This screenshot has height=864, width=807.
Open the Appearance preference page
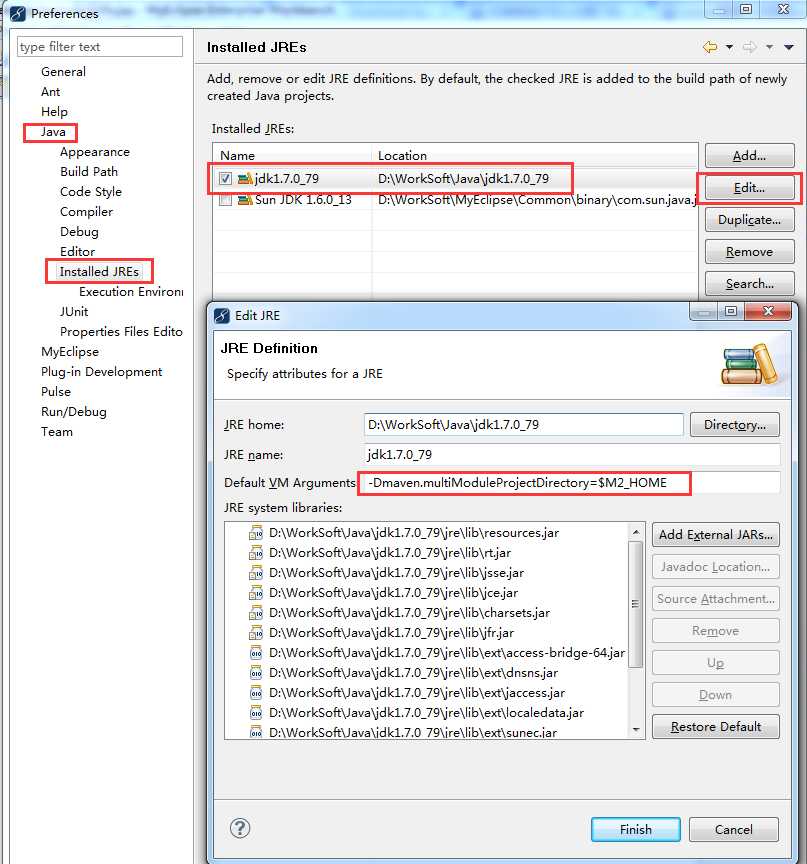click(x=95, y=152)
